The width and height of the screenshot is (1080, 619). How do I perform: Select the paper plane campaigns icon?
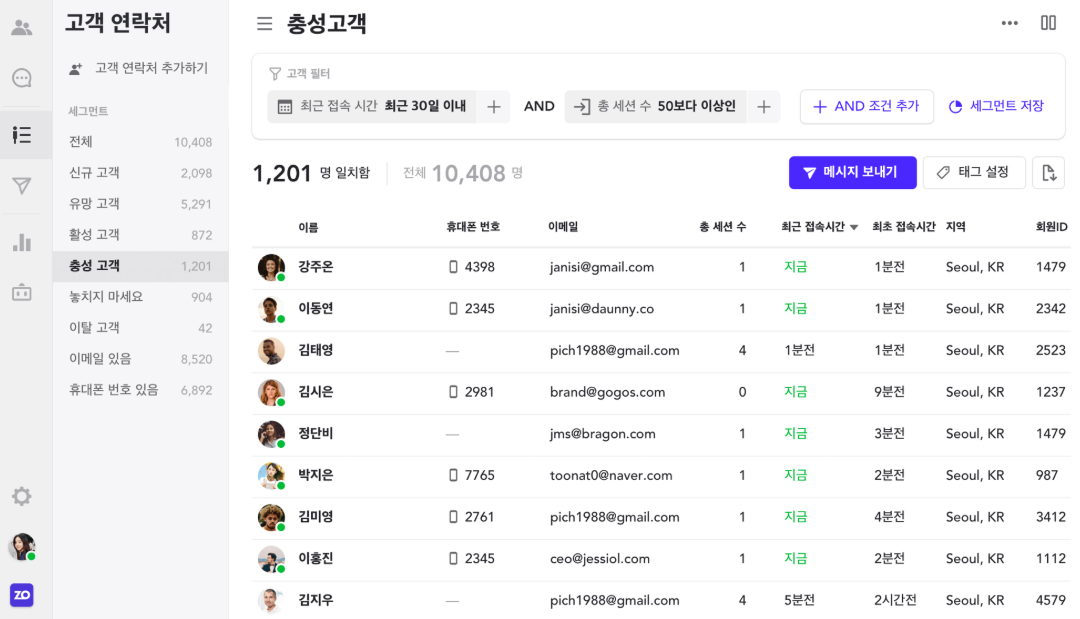(22, 186)
